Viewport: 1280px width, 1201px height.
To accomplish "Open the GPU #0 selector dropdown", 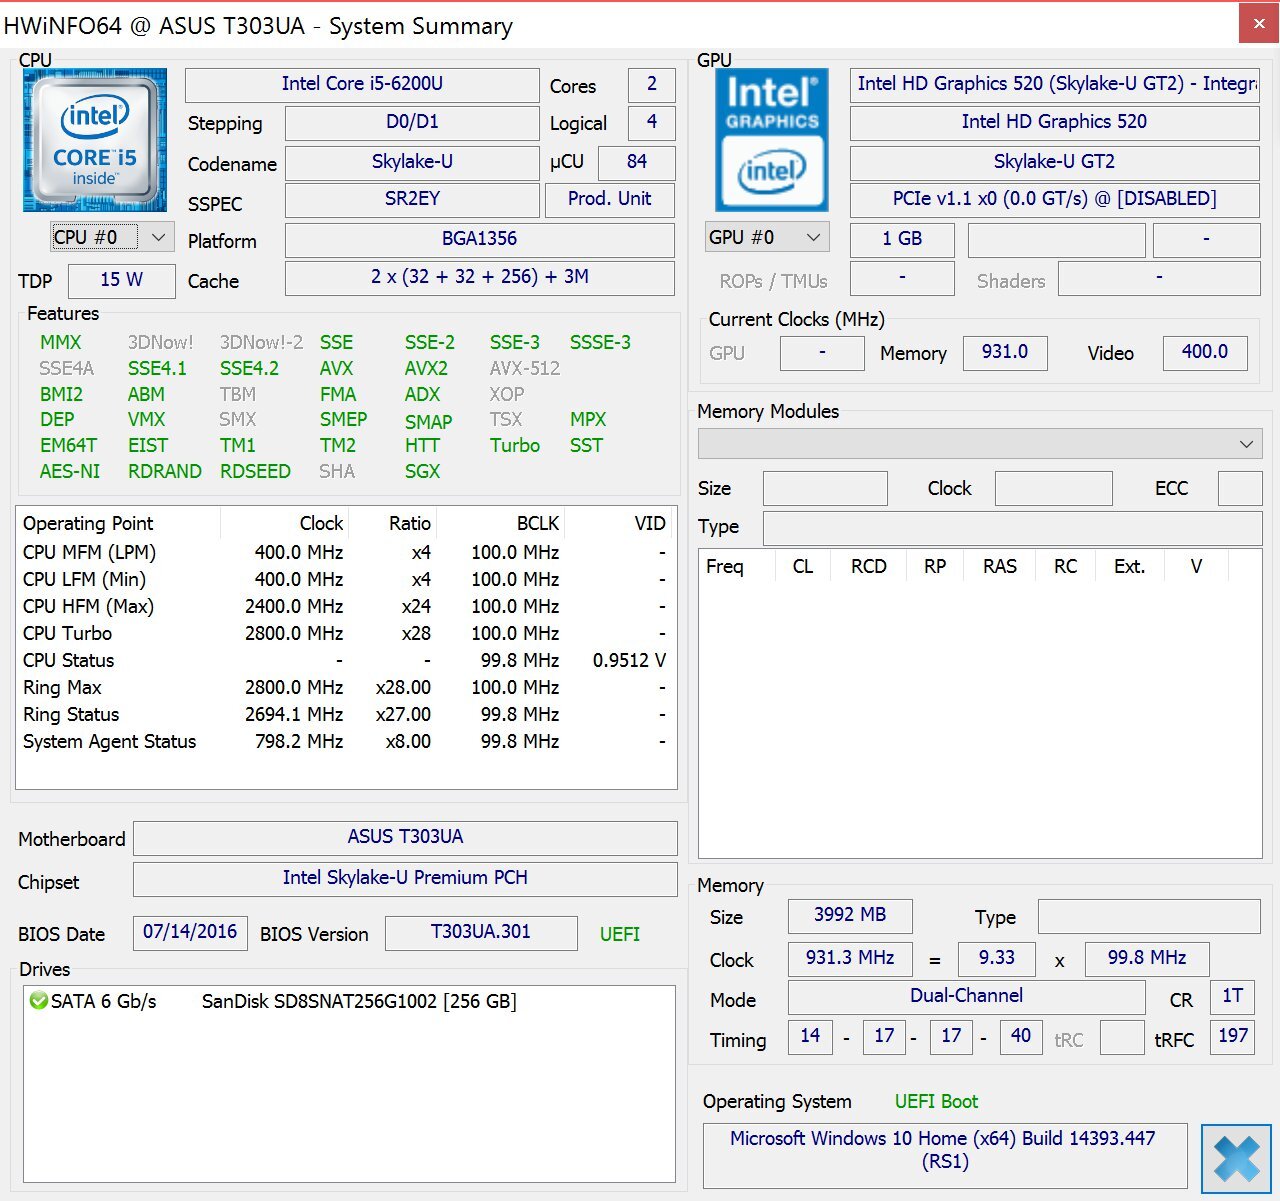I will (766, 237).
